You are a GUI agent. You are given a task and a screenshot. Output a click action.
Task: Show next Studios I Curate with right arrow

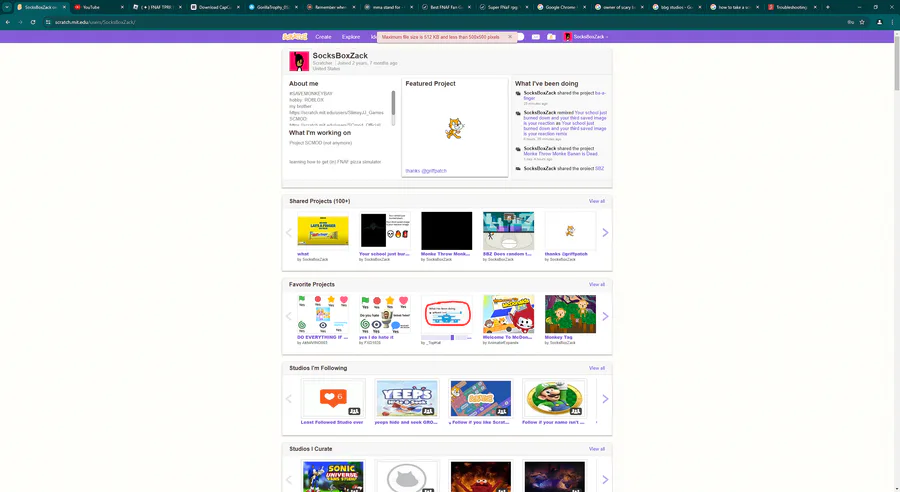click(605, 479)
